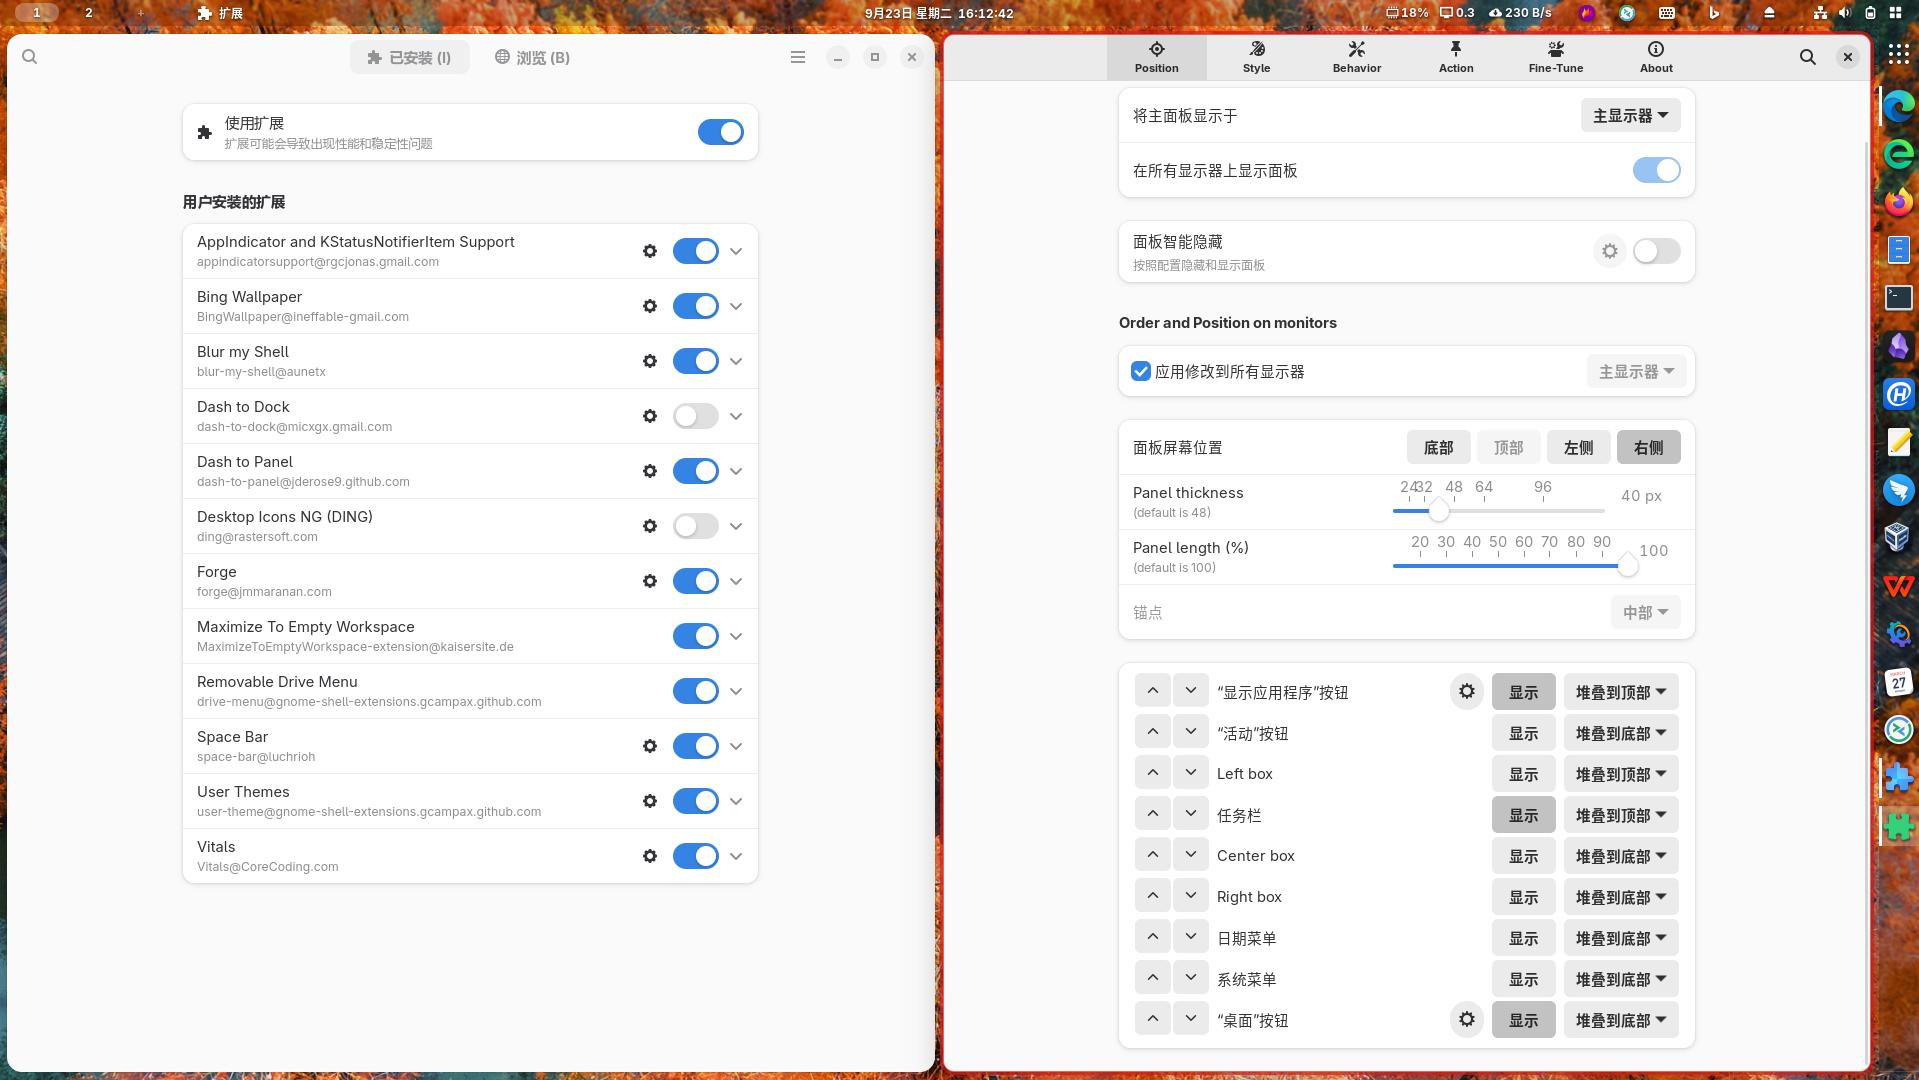Move Center box down with arrow

point(1191,856)
